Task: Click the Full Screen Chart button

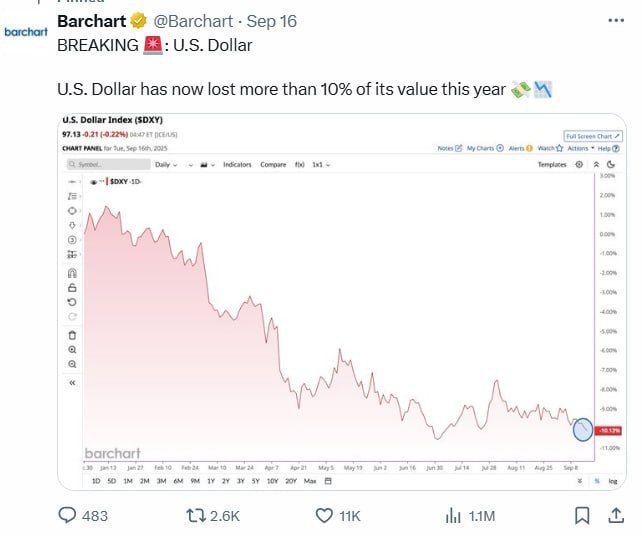Action: pyautogui.click(x=593, y=136)
